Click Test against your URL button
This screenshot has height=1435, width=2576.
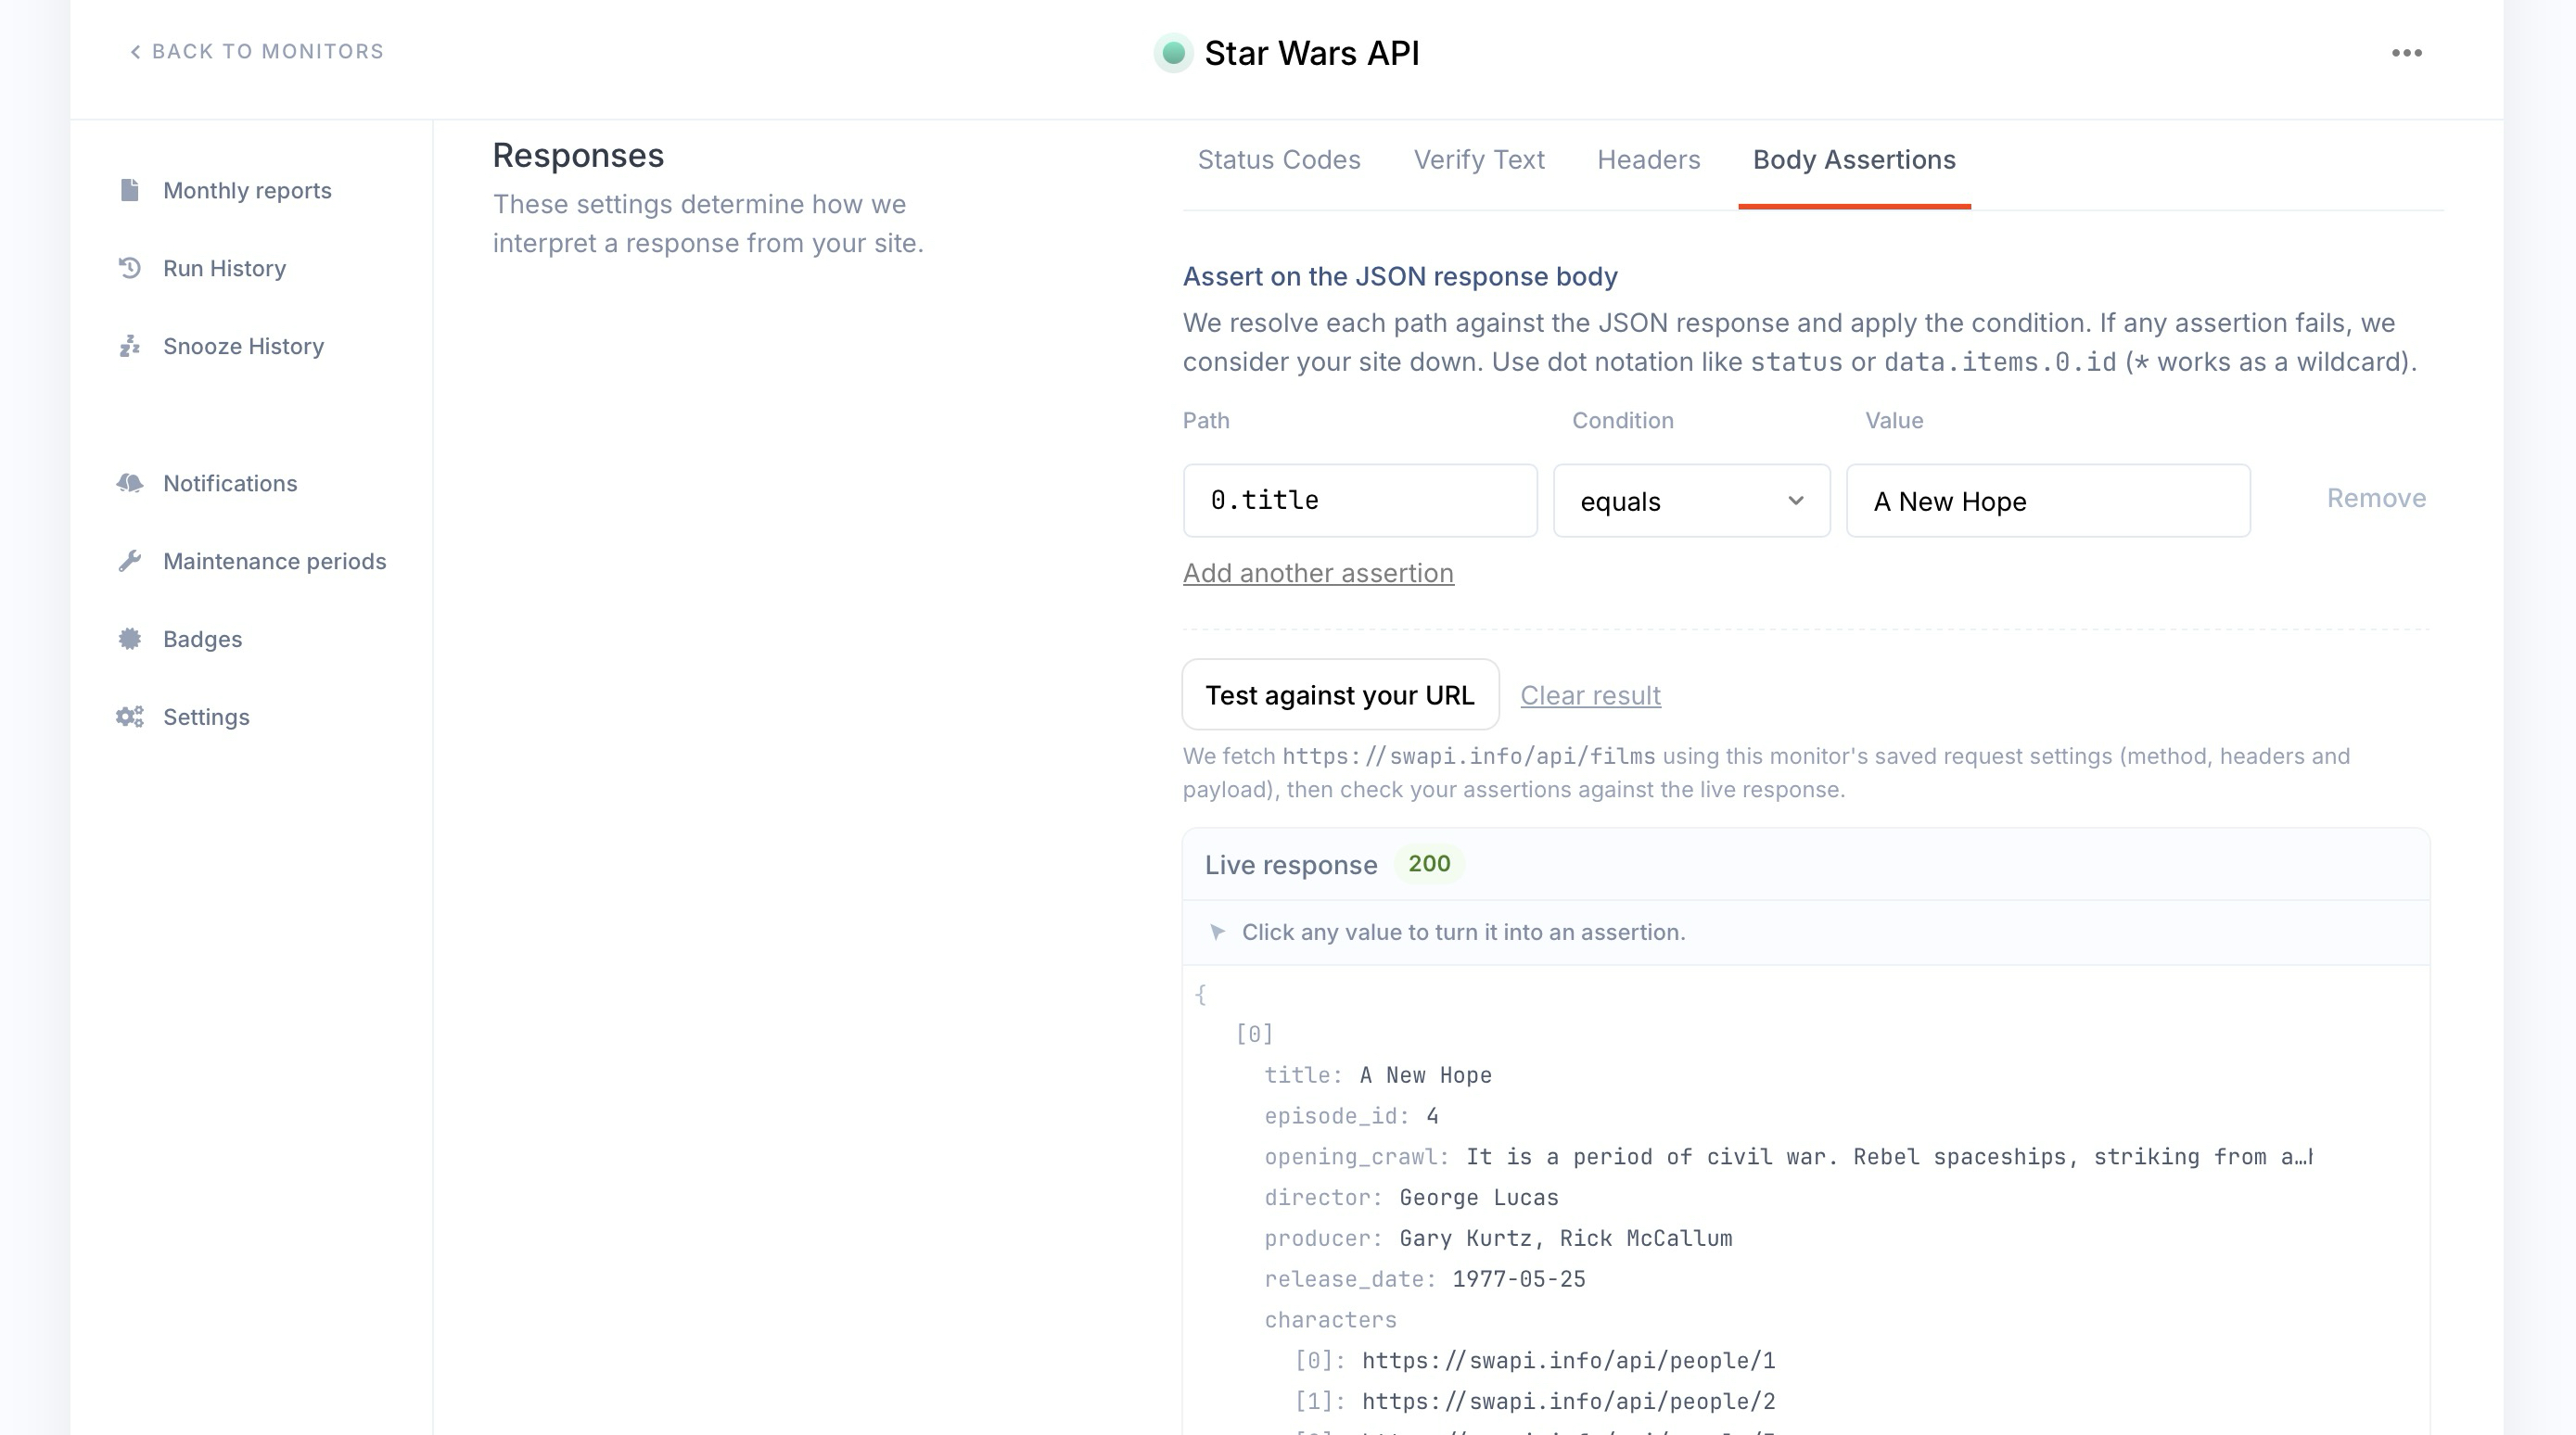click(x=1340, y=694)
